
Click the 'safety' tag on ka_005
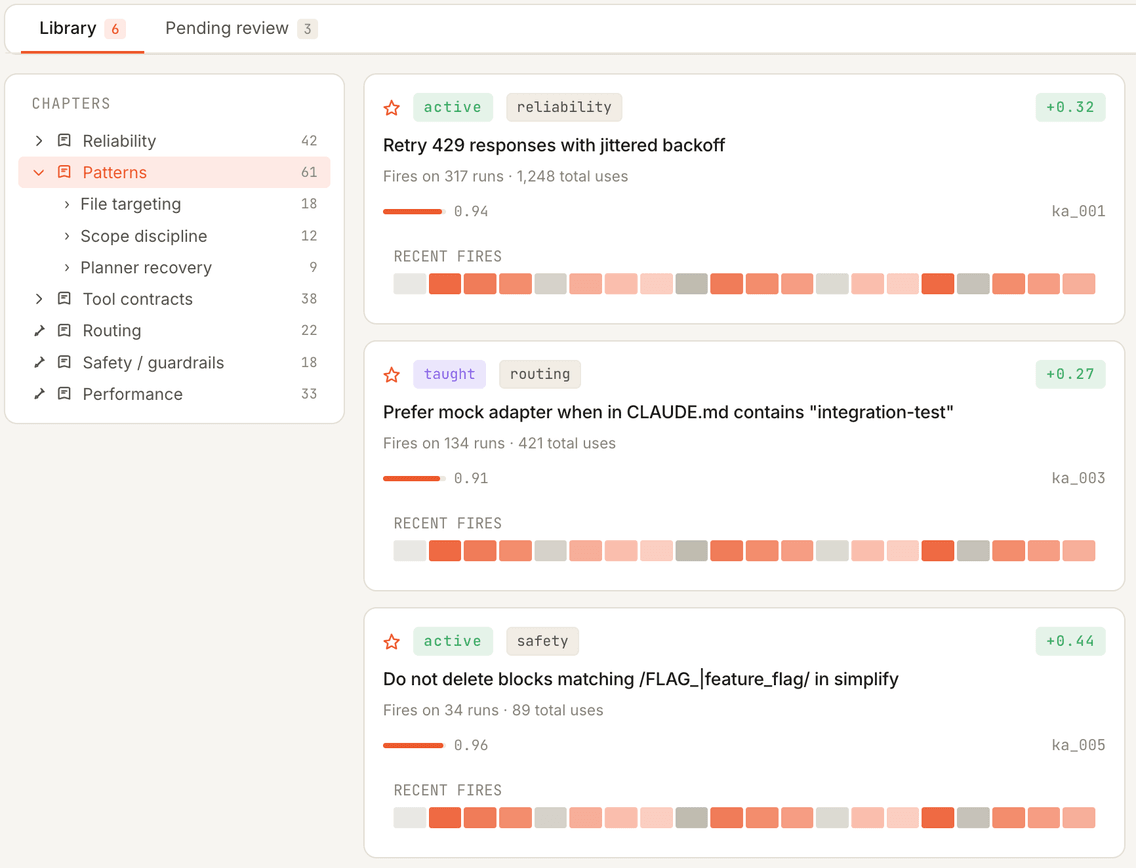(x=542, y=641)
